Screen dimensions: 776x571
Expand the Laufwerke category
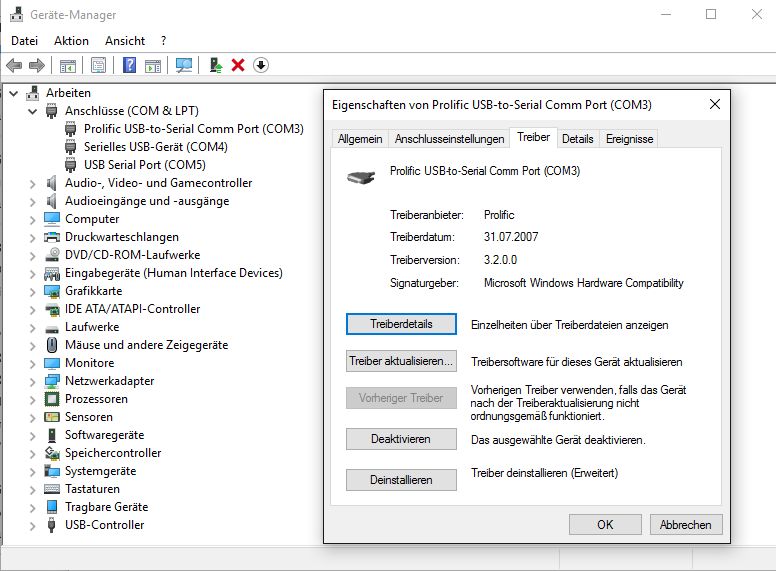32,328
